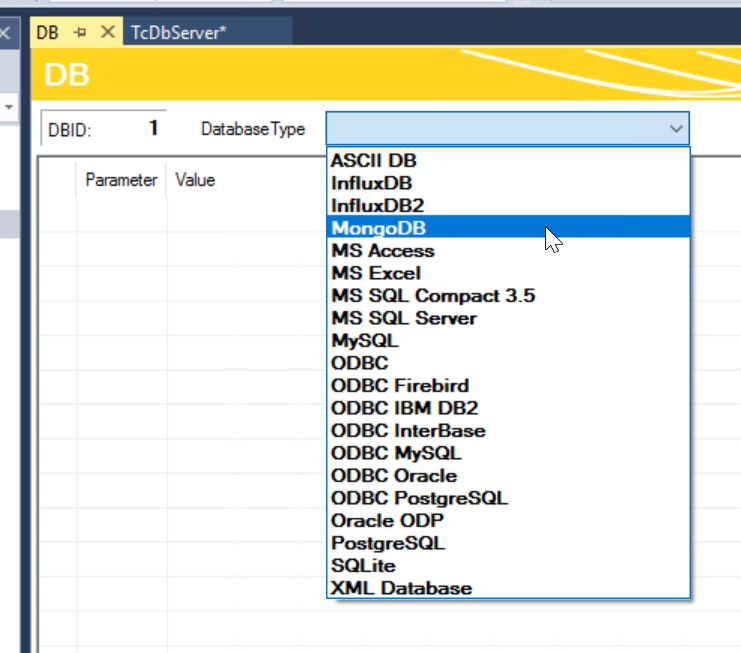The height and width of the screenshot is (653, 741).
Task: Open the left panel dropdown arrow
Action: coord(9,107)
